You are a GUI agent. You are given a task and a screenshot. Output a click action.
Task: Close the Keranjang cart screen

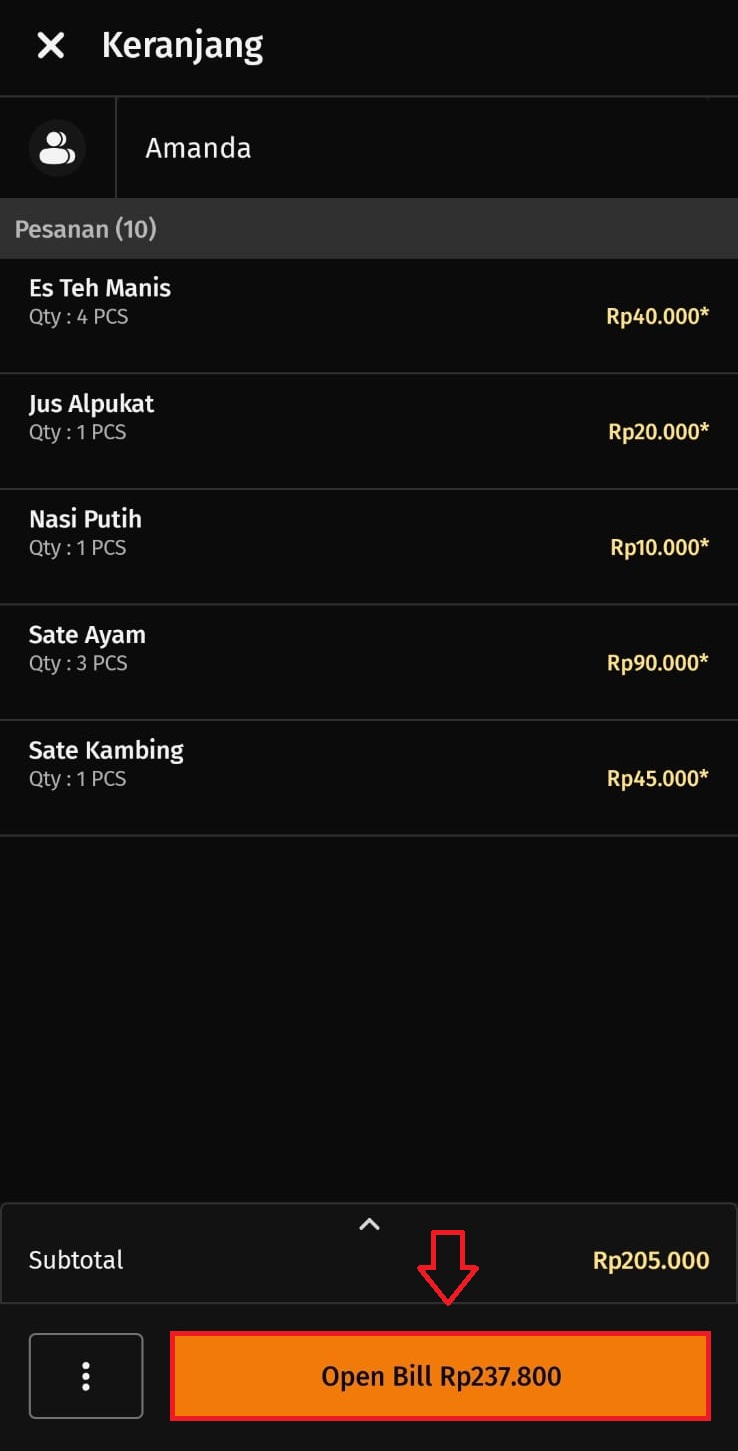tap(50, 45)
